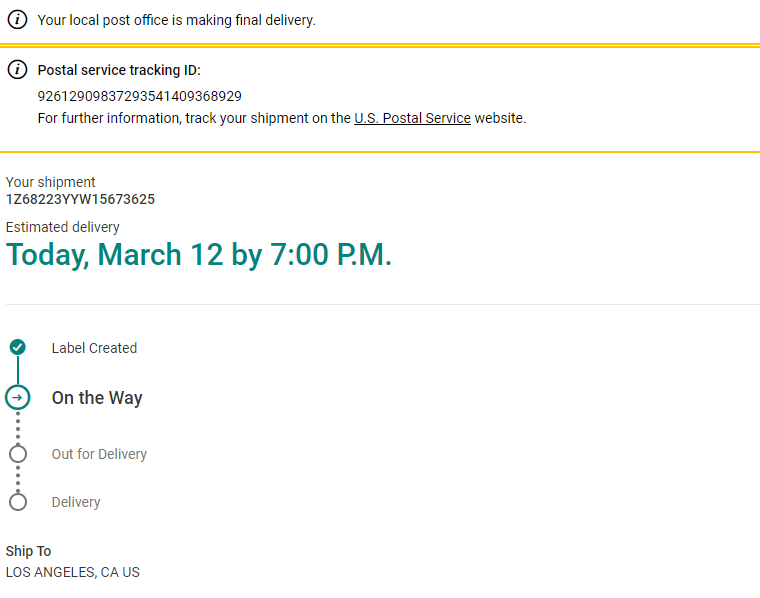Click the 'Postal service tracking ID:' bold label
The image size is (760, 598).
coord(119,70)
